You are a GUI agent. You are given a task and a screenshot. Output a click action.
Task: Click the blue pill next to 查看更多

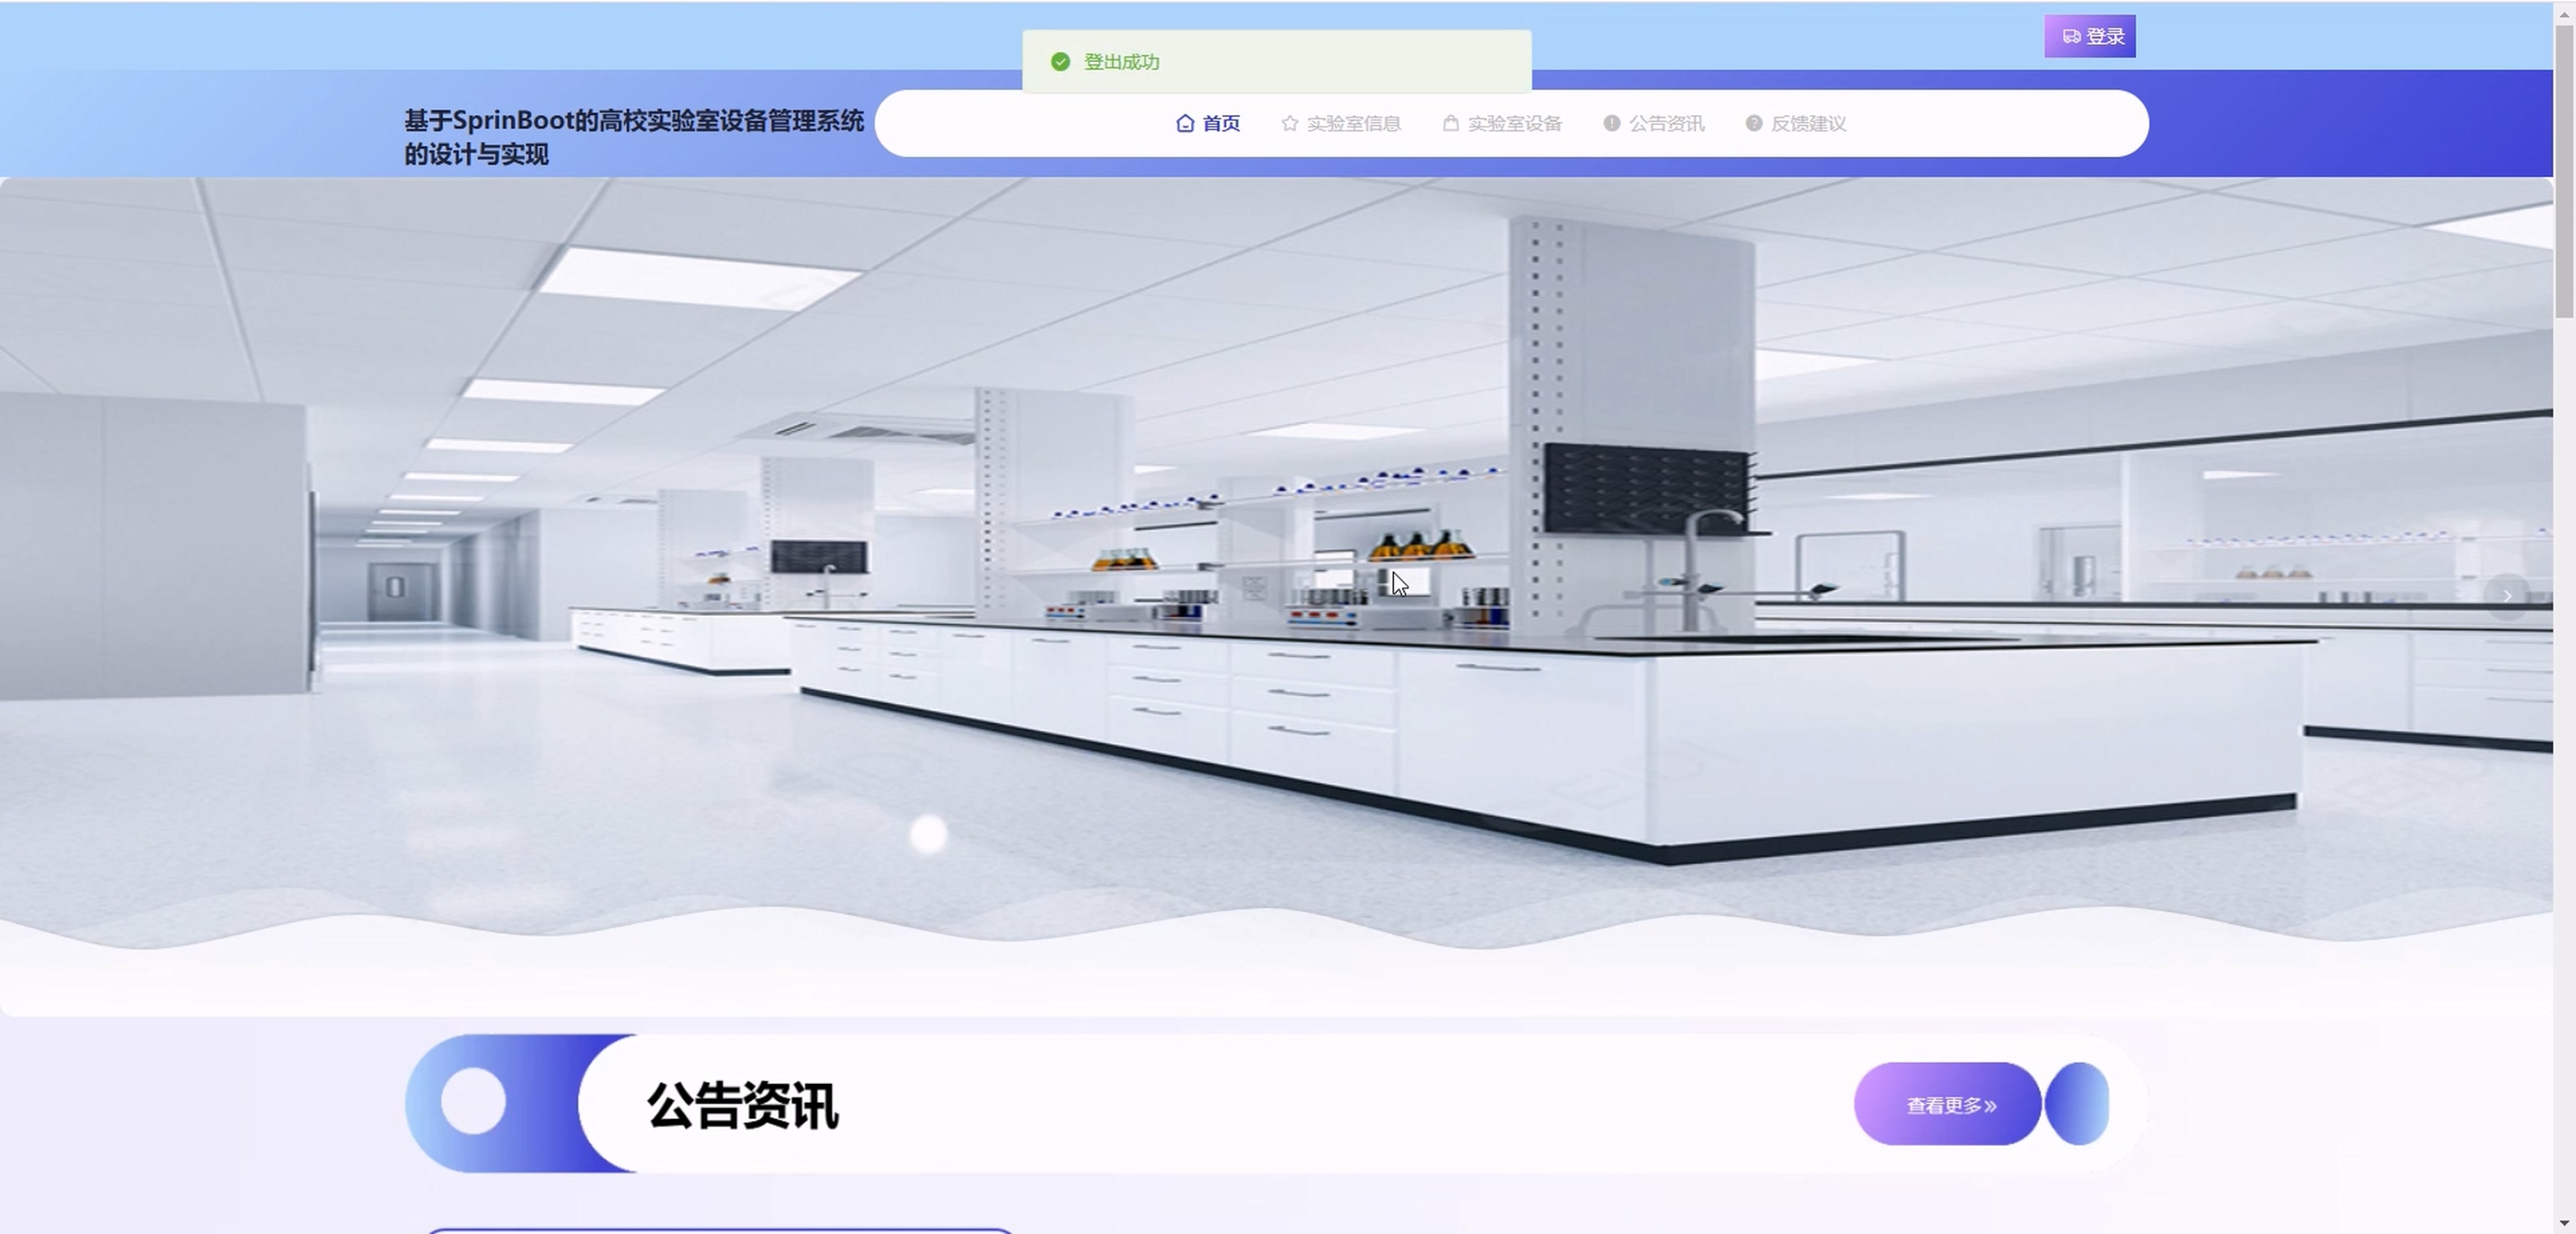(2077, 1103)
